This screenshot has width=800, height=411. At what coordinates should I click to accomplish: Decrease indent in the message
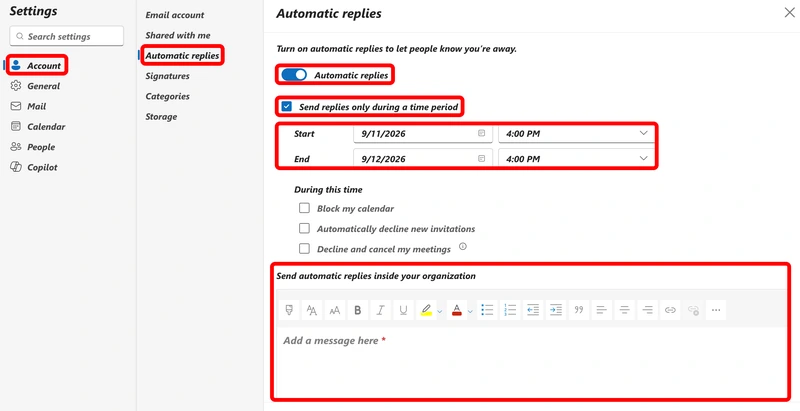tap(533, 310)
